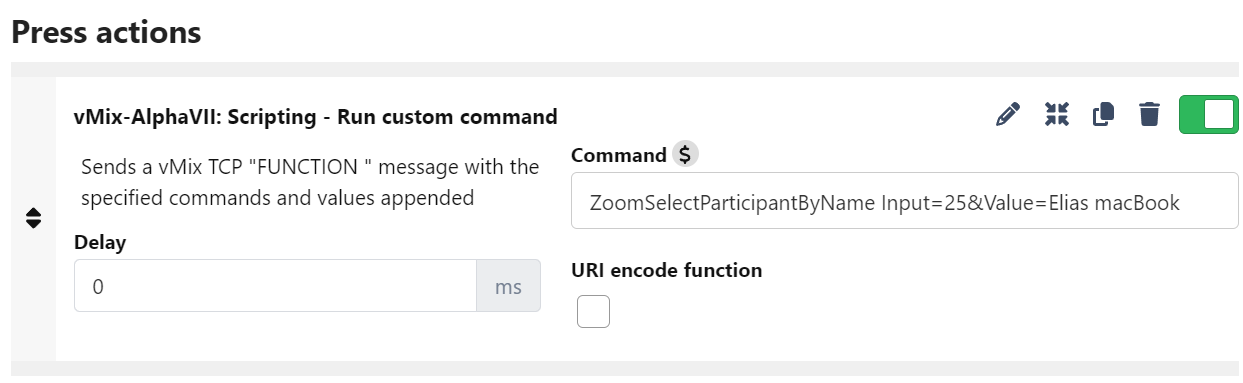The height and width of the screenshot is (383, 1243).
Task: Duplicate the action using the copy icon
Action: [1103, 115]
